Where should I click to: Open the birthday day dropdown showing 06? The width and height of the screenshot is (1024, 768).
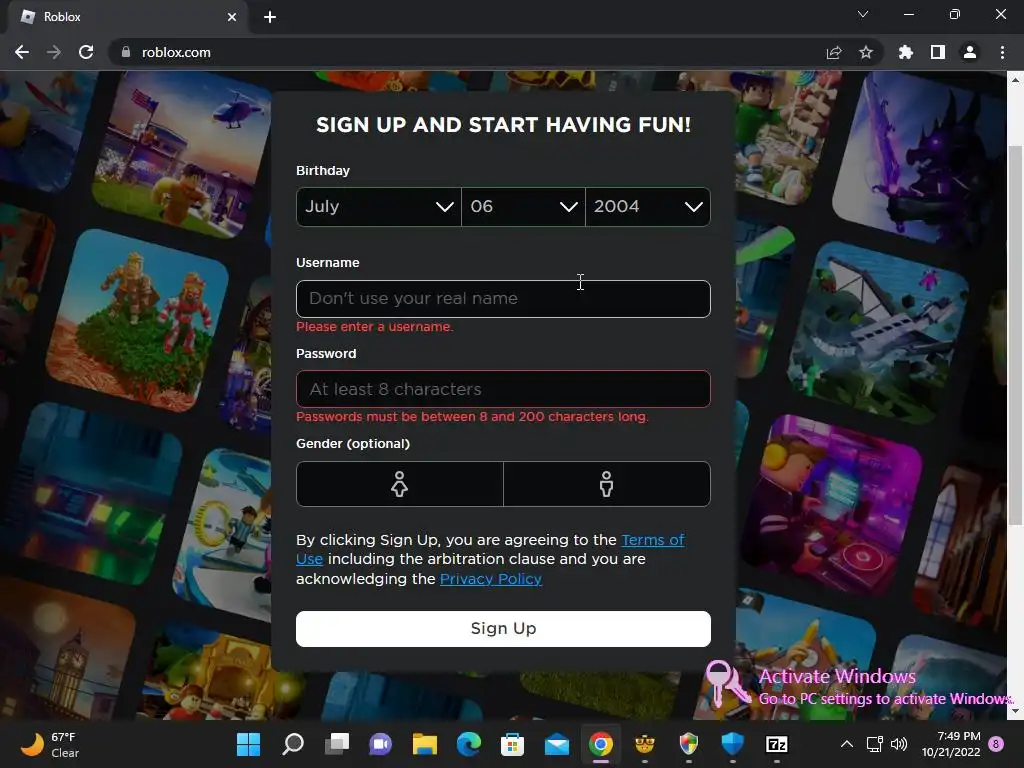pyautogui.click(x=523, y=207)
